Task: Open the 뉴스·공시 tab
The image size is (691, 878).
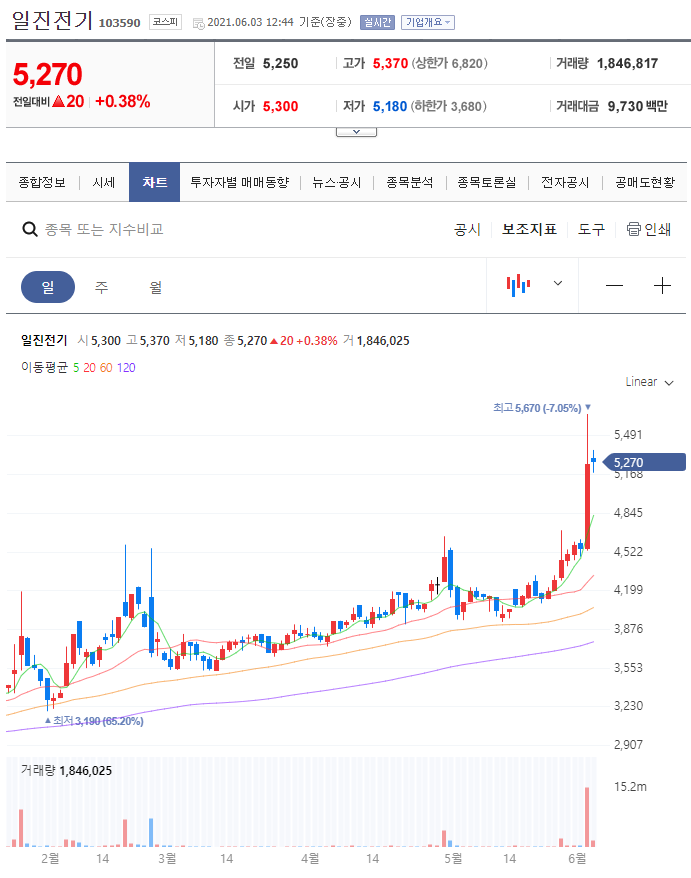Action: (x=337, y=182)
